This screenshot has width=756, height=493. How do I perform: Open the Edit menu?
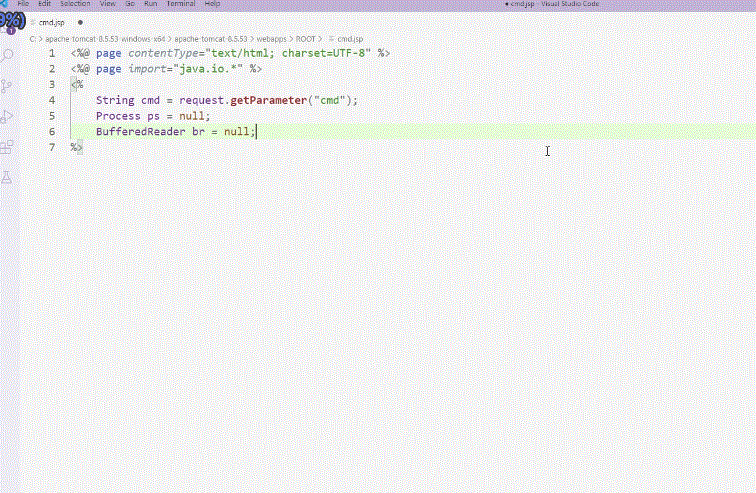coord(44,3)
